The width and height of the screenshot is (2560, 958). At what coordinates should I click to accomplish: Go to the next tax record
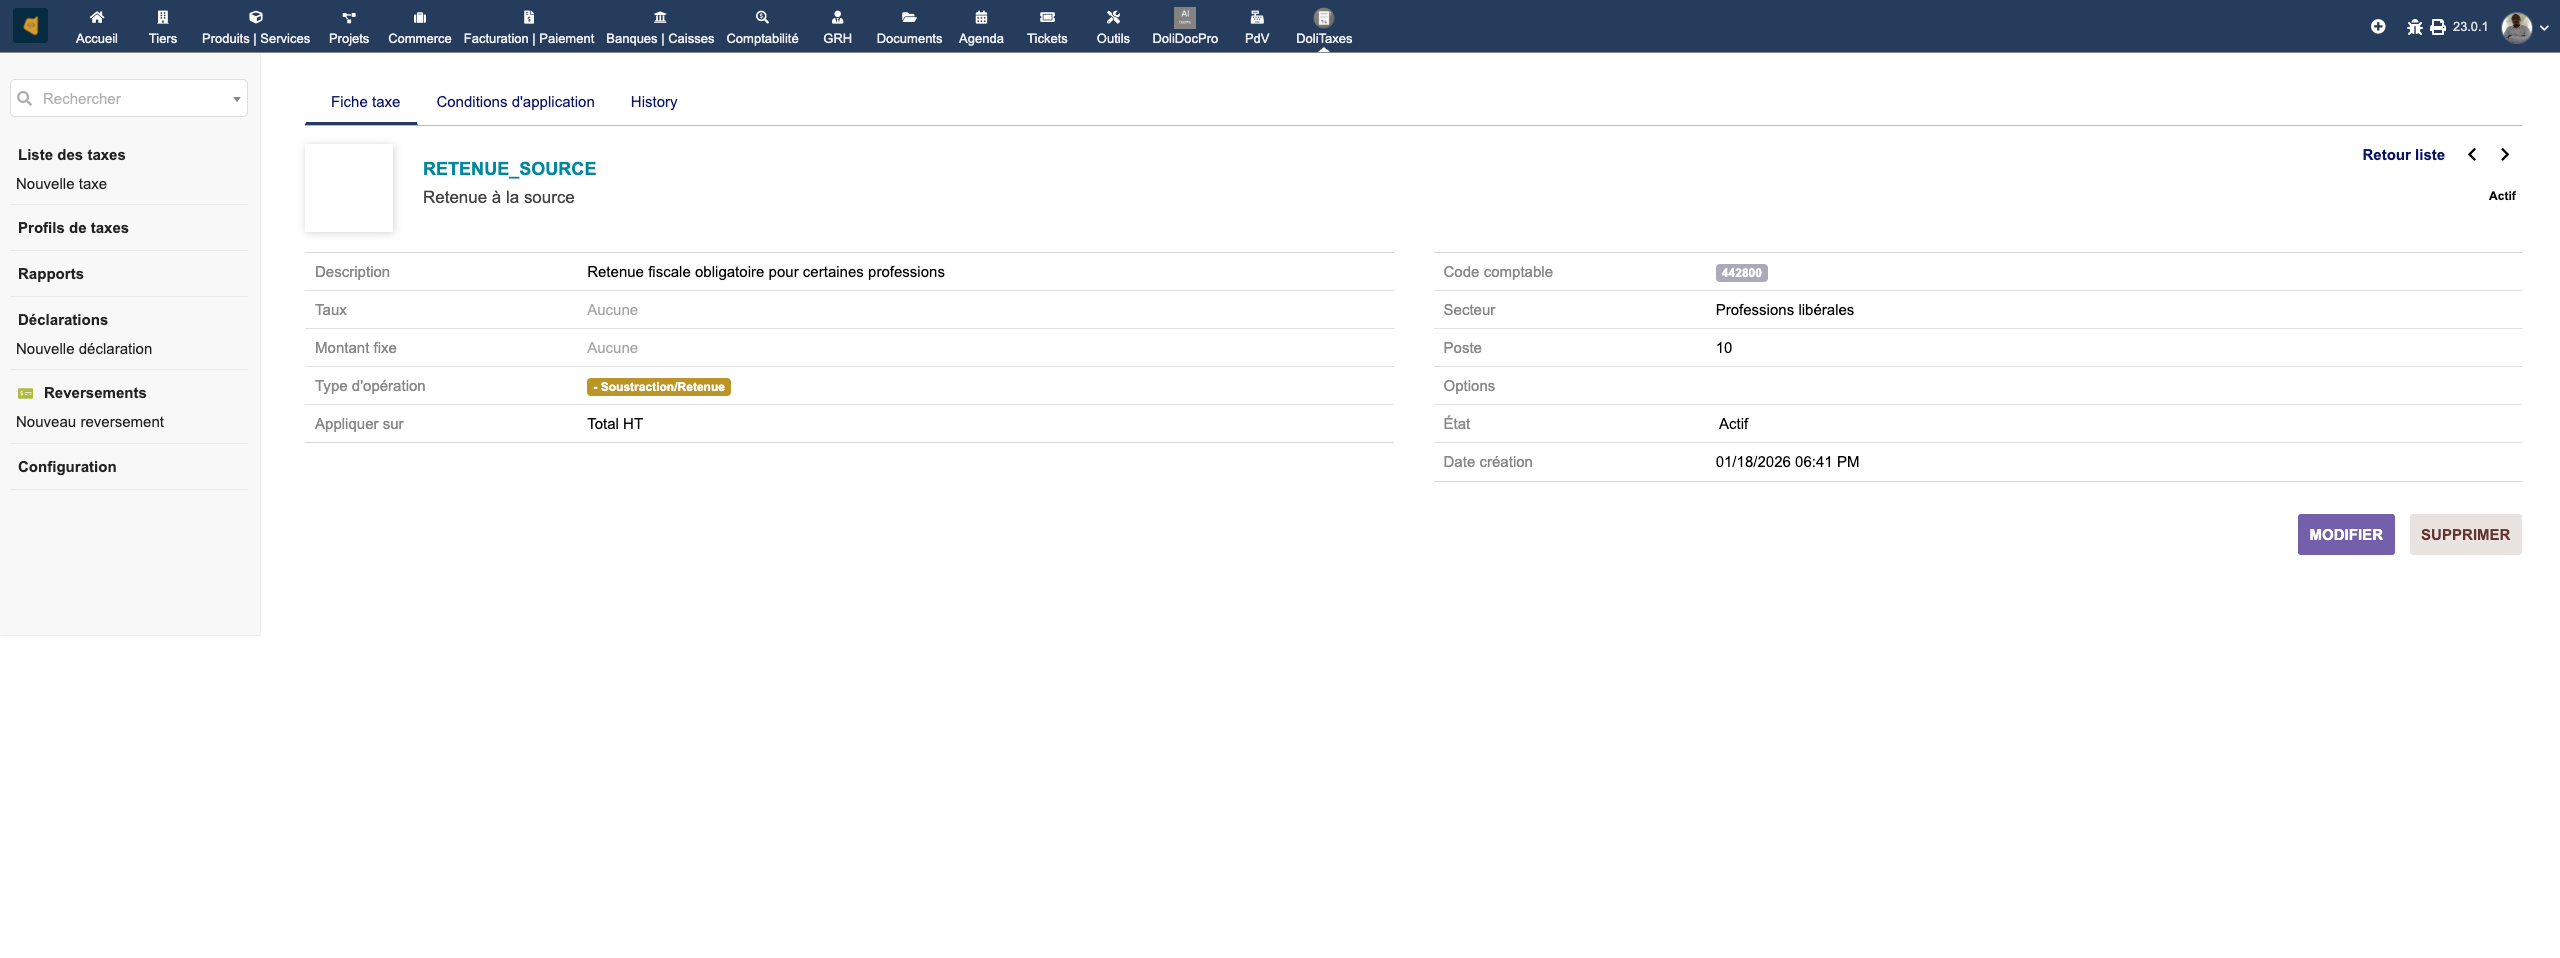2505,155
